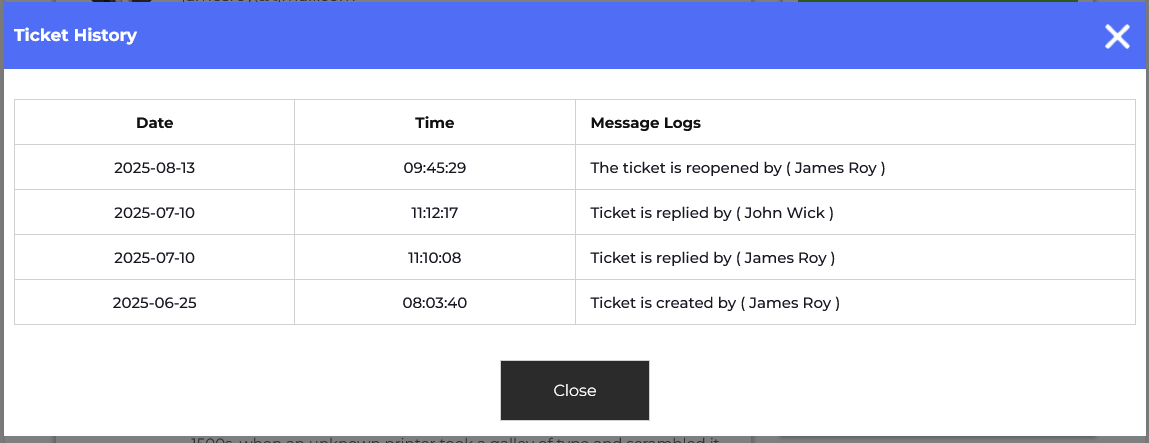The width and height of the screenshot is (1149, 443).
Task: Click the Time column header
Action: (x=435, y=123)
